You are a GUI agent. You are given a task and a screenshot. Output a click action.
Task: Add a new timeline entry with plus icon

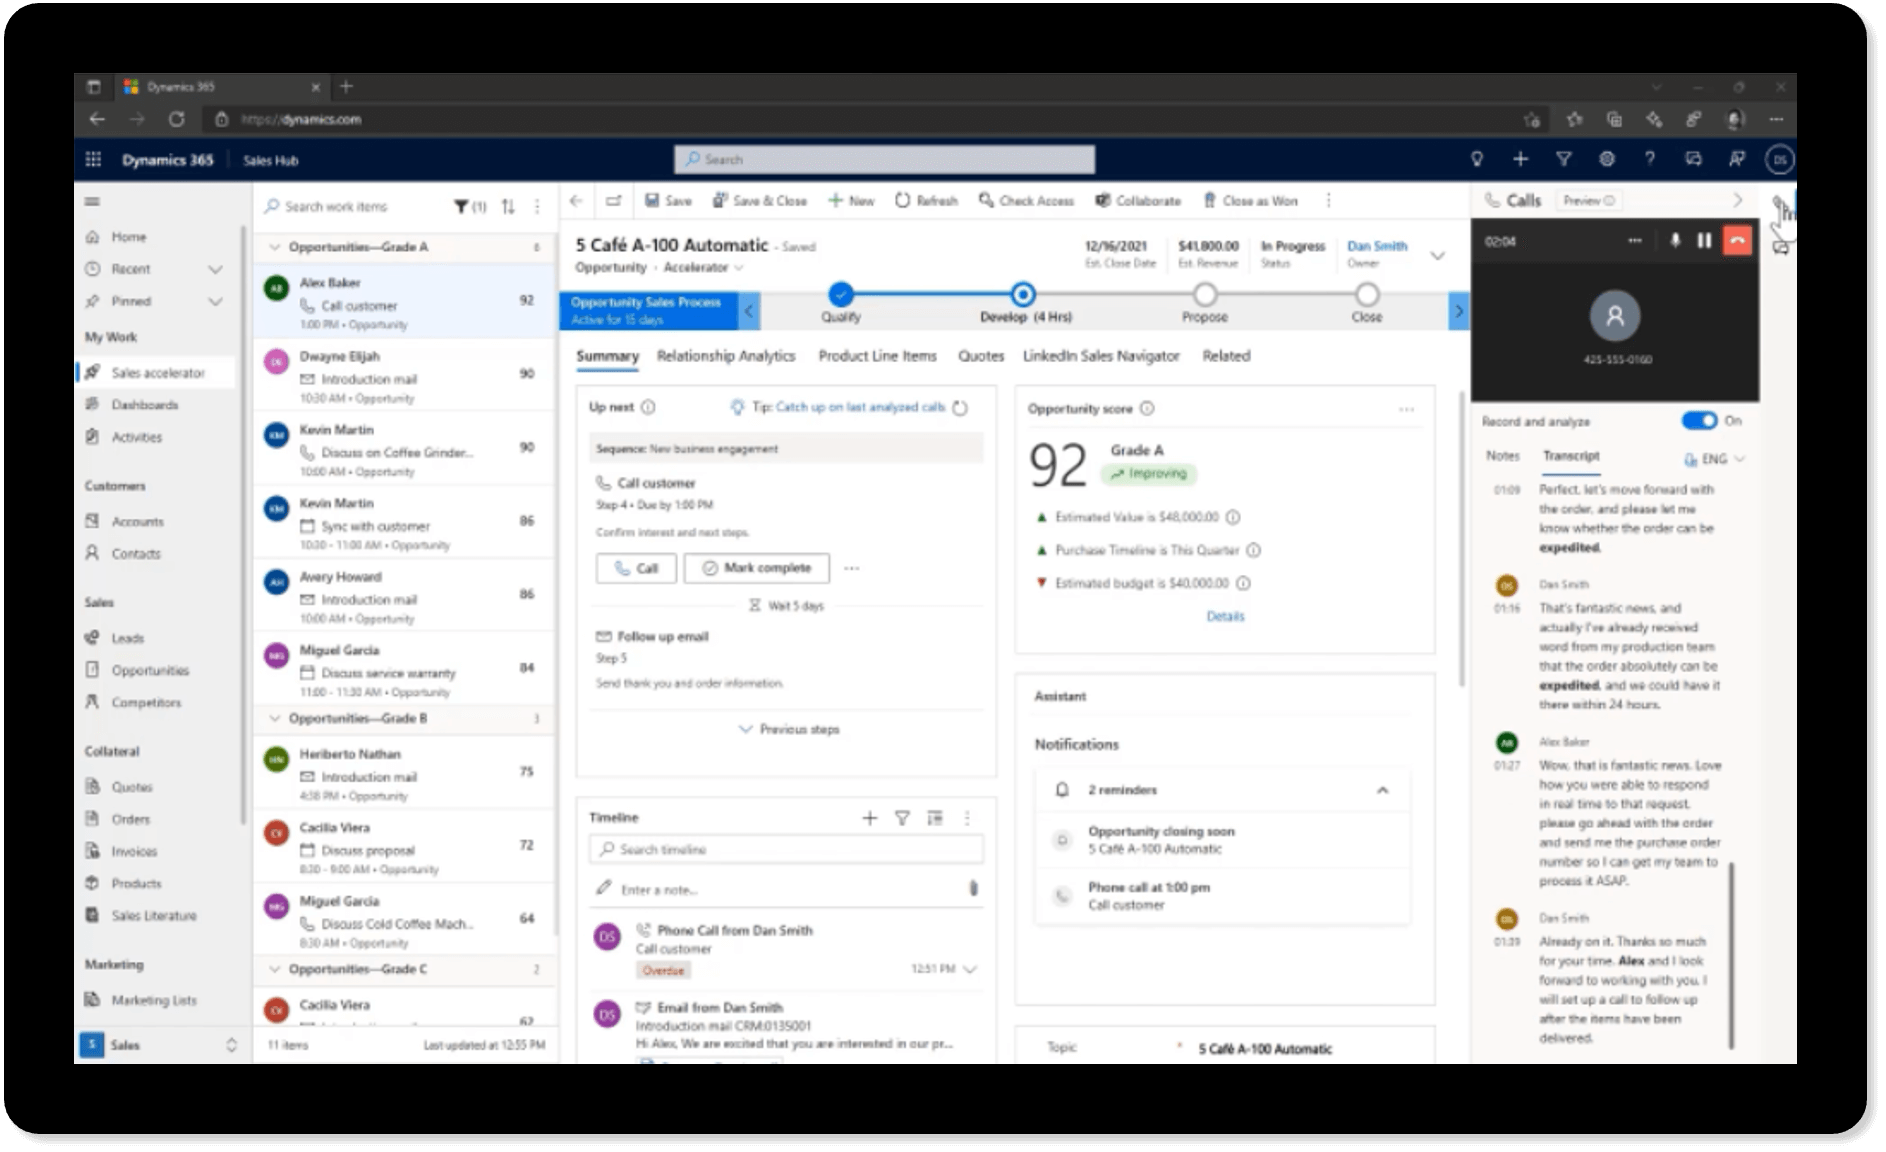coord(869,818)
